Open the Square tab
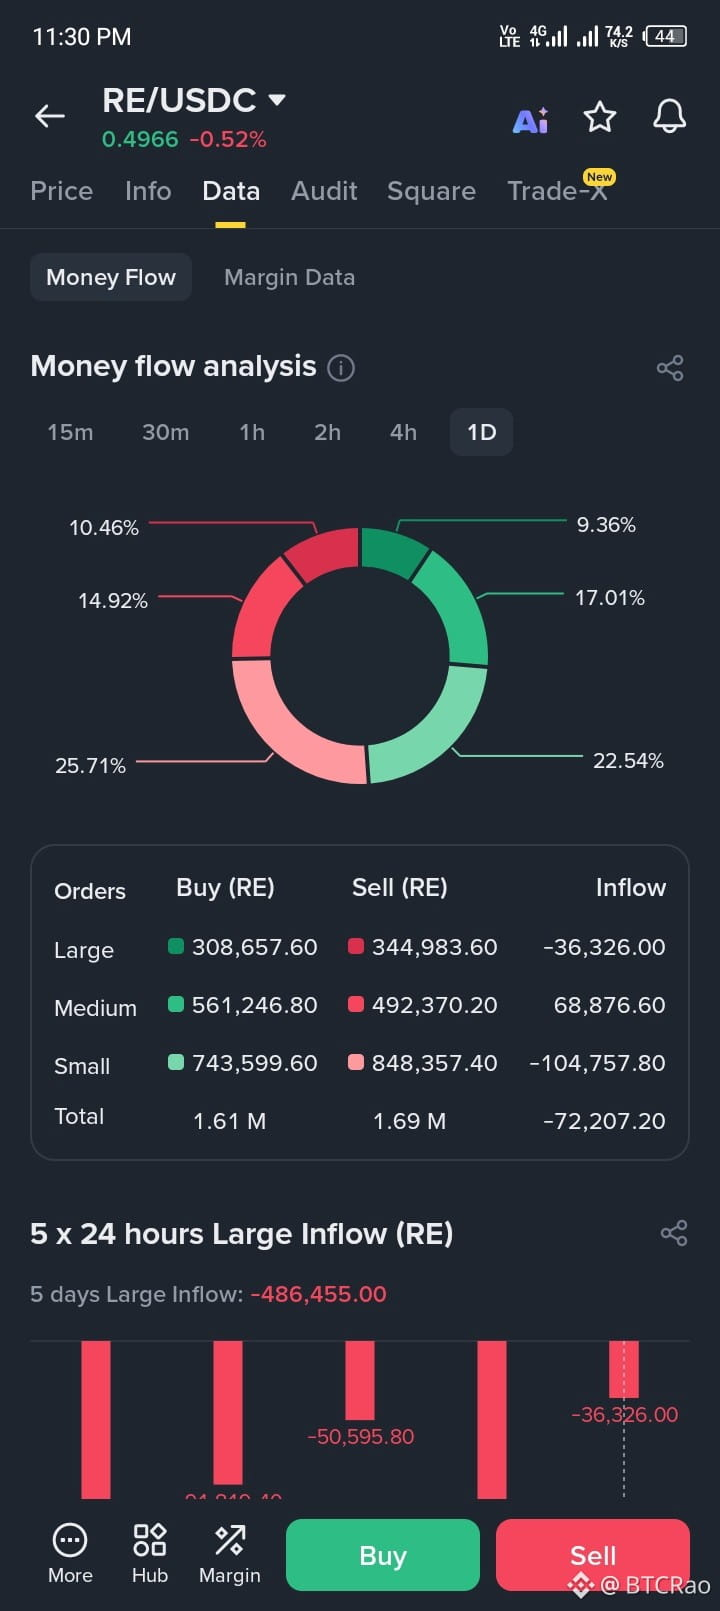The width and height of the screenshot is (720, 1611). pyautogui.click(x=431, y=191)
